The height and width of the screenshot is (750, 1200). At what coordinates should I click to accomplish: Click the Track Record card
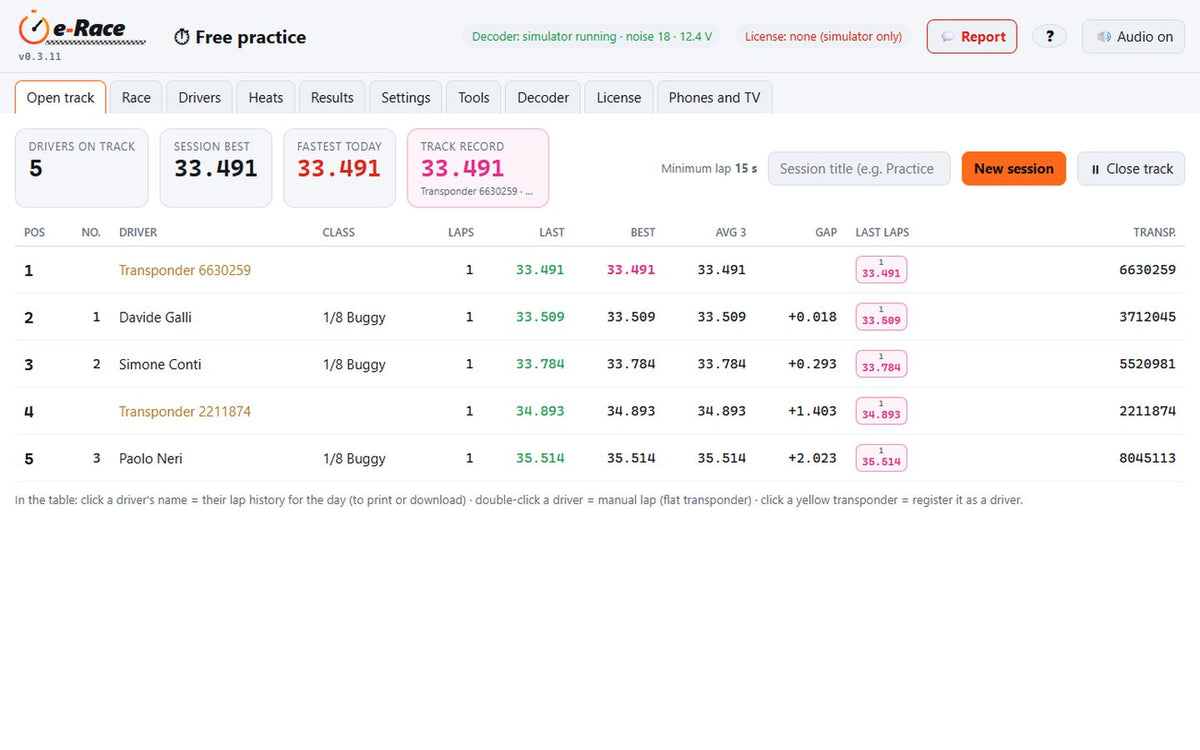click(478, 168)
